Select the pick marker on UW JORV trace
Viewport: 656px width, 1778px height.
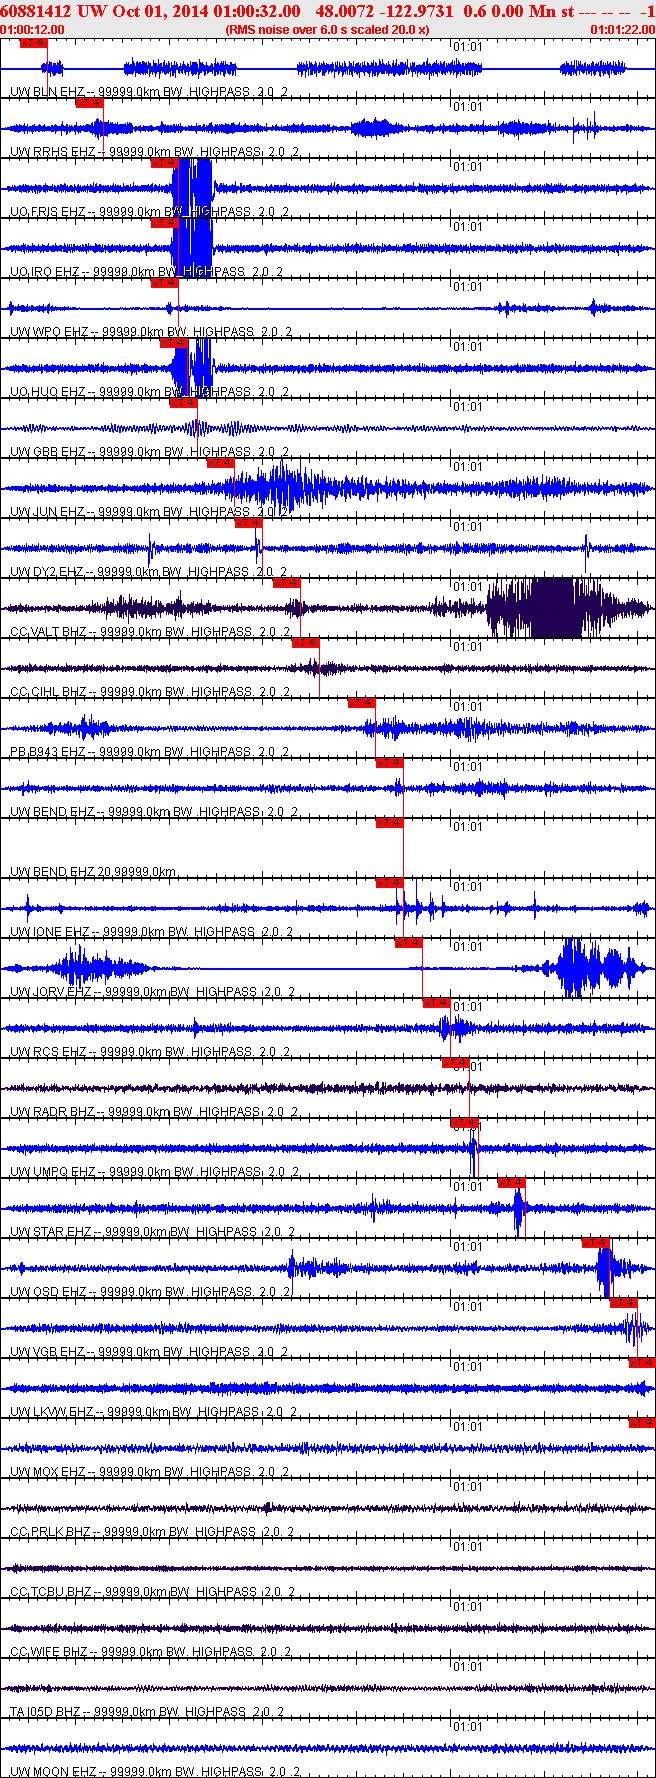pyautogui.click(x=409, y=943)
